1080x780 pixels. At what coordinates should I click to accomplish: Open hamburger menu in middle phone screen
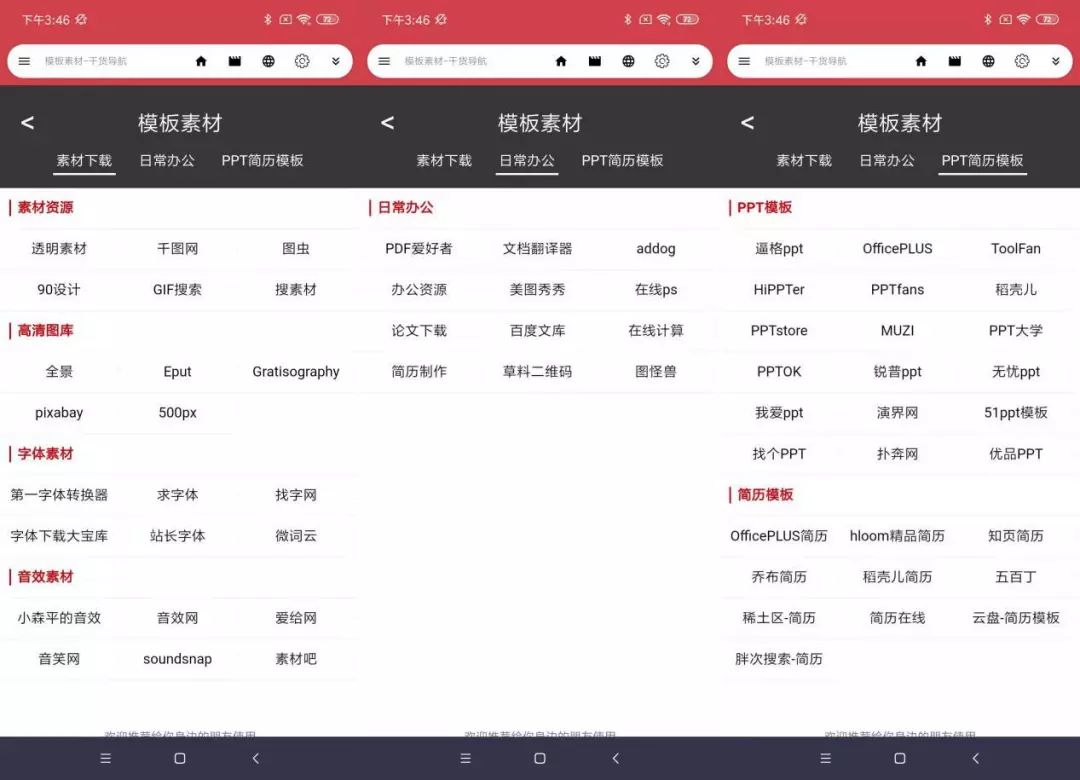pos(384,61)
